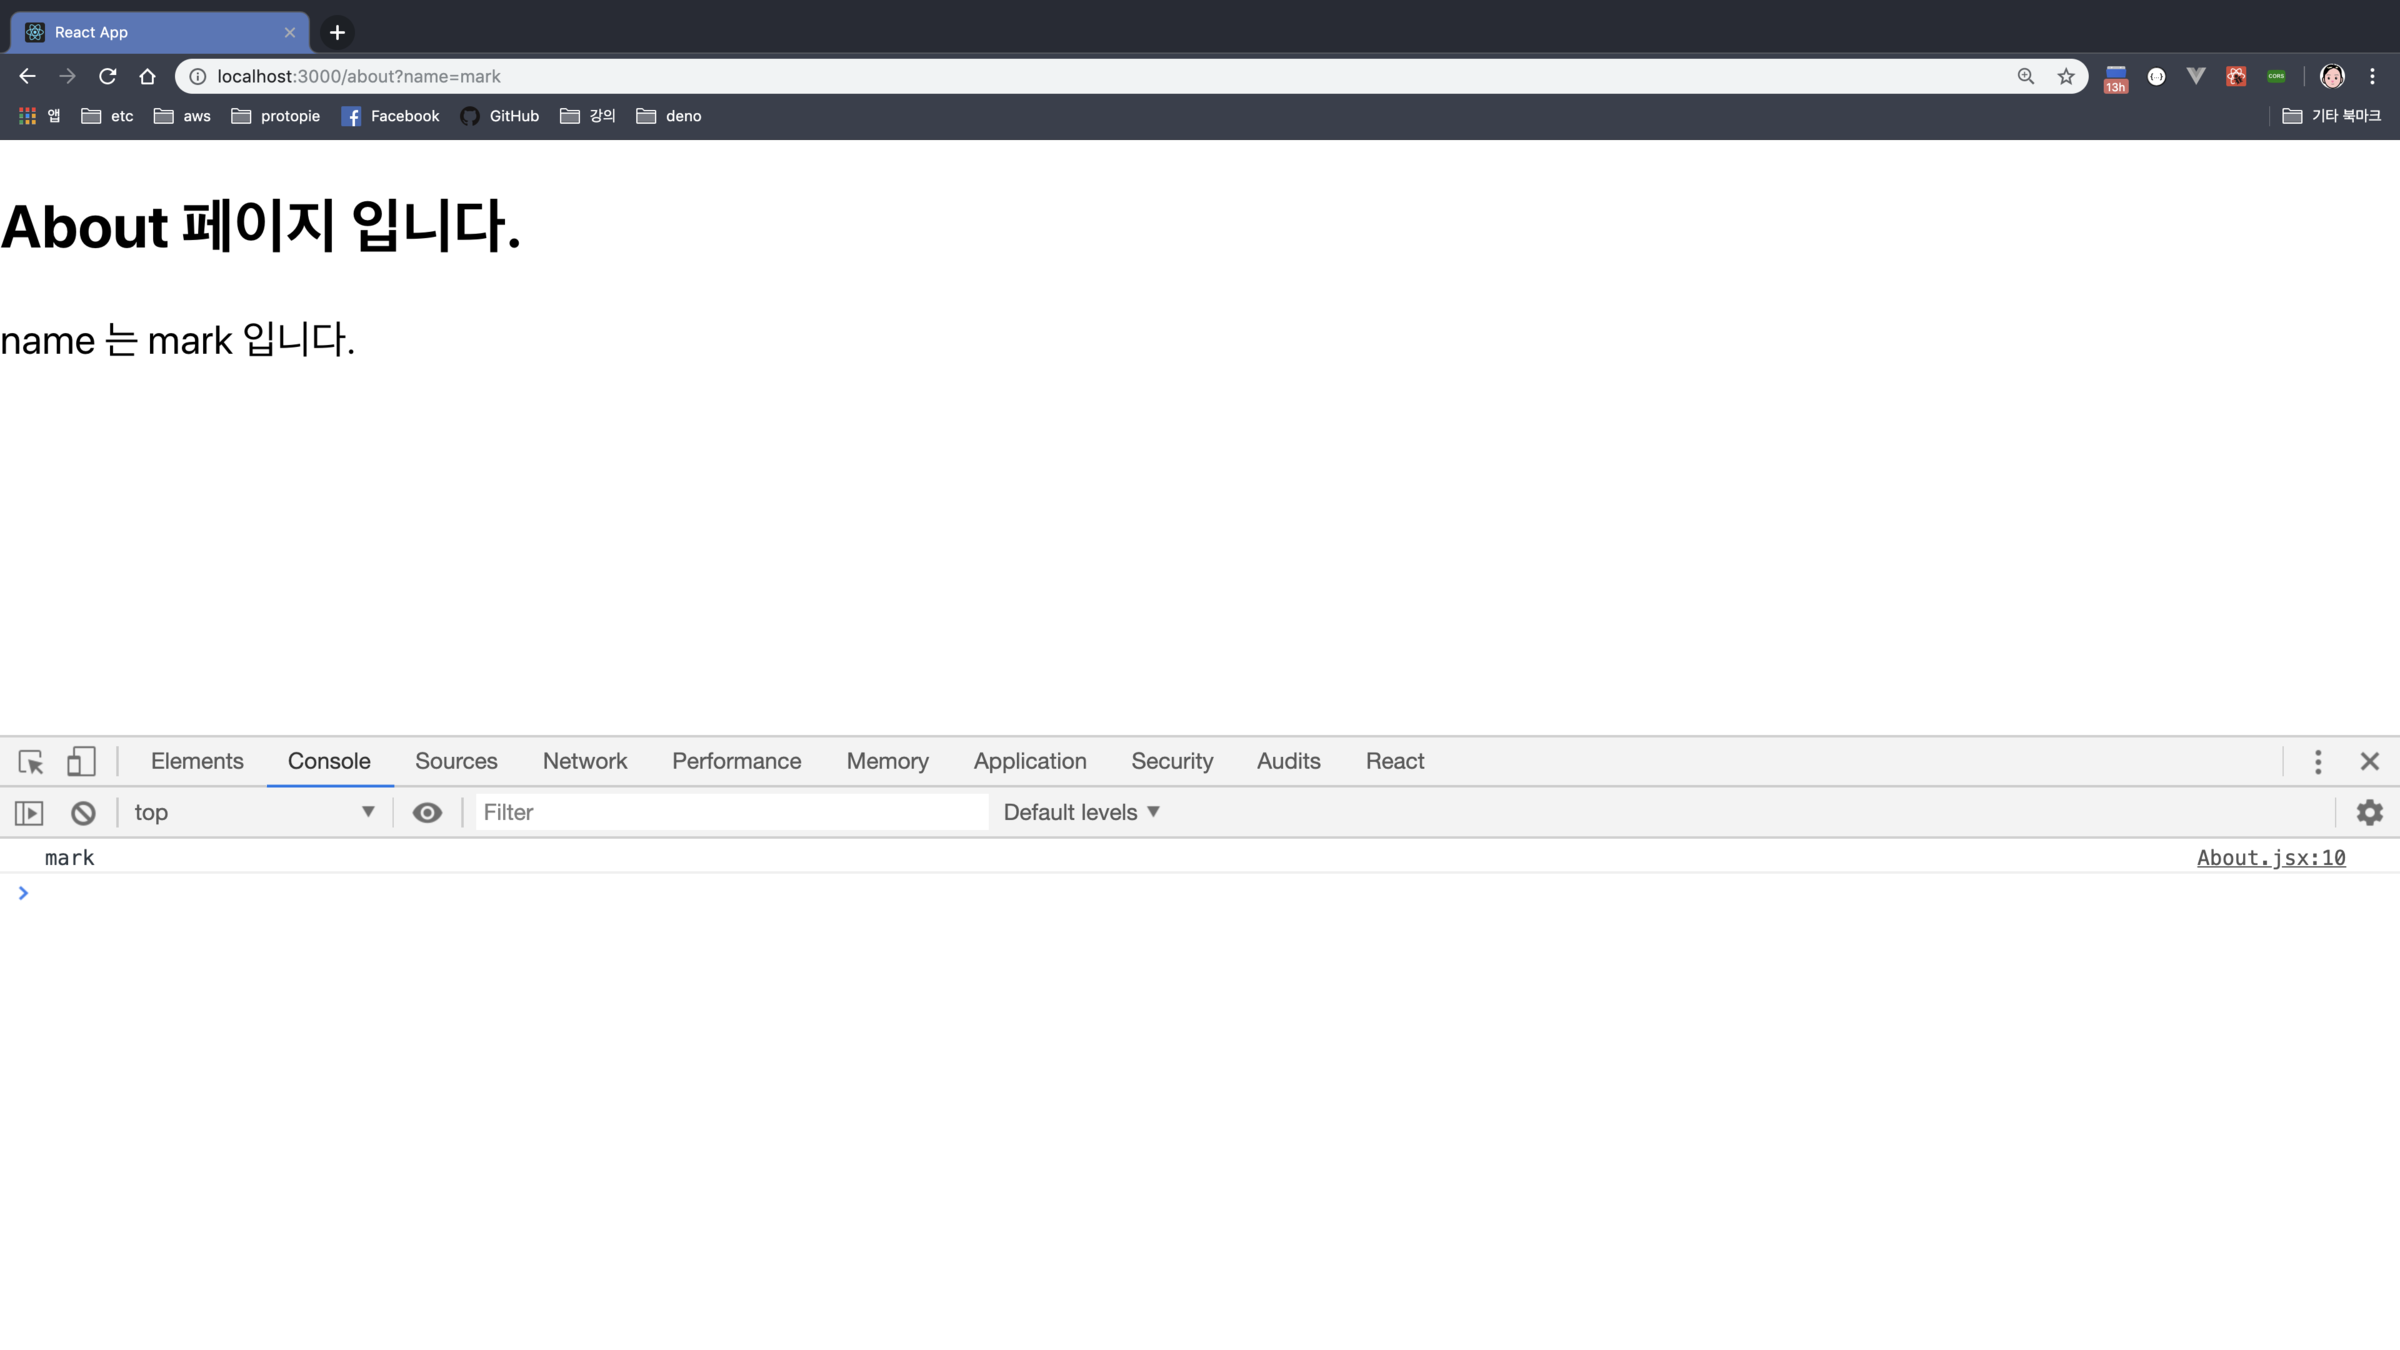The width and height of the screenshot is (2400, 1350).
Task: Create a live expression with eye icon
Action: click(427, 813)
